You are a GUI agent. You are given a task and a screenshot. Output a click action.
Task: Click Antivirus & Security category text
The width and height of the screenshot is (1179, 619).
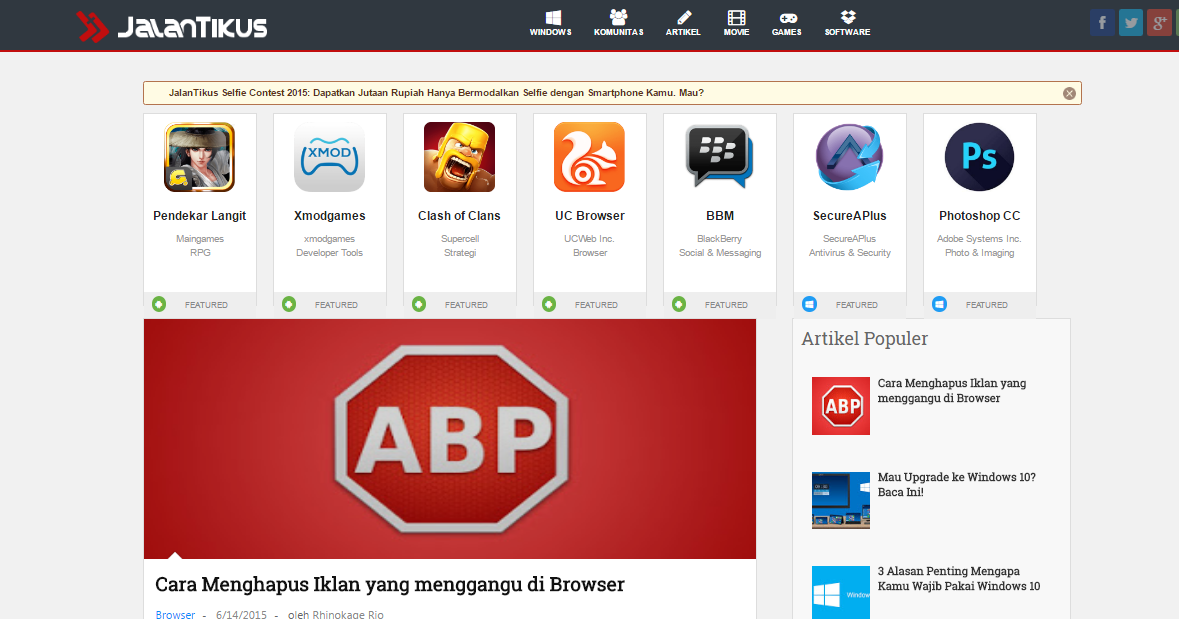tap(850, 253)
